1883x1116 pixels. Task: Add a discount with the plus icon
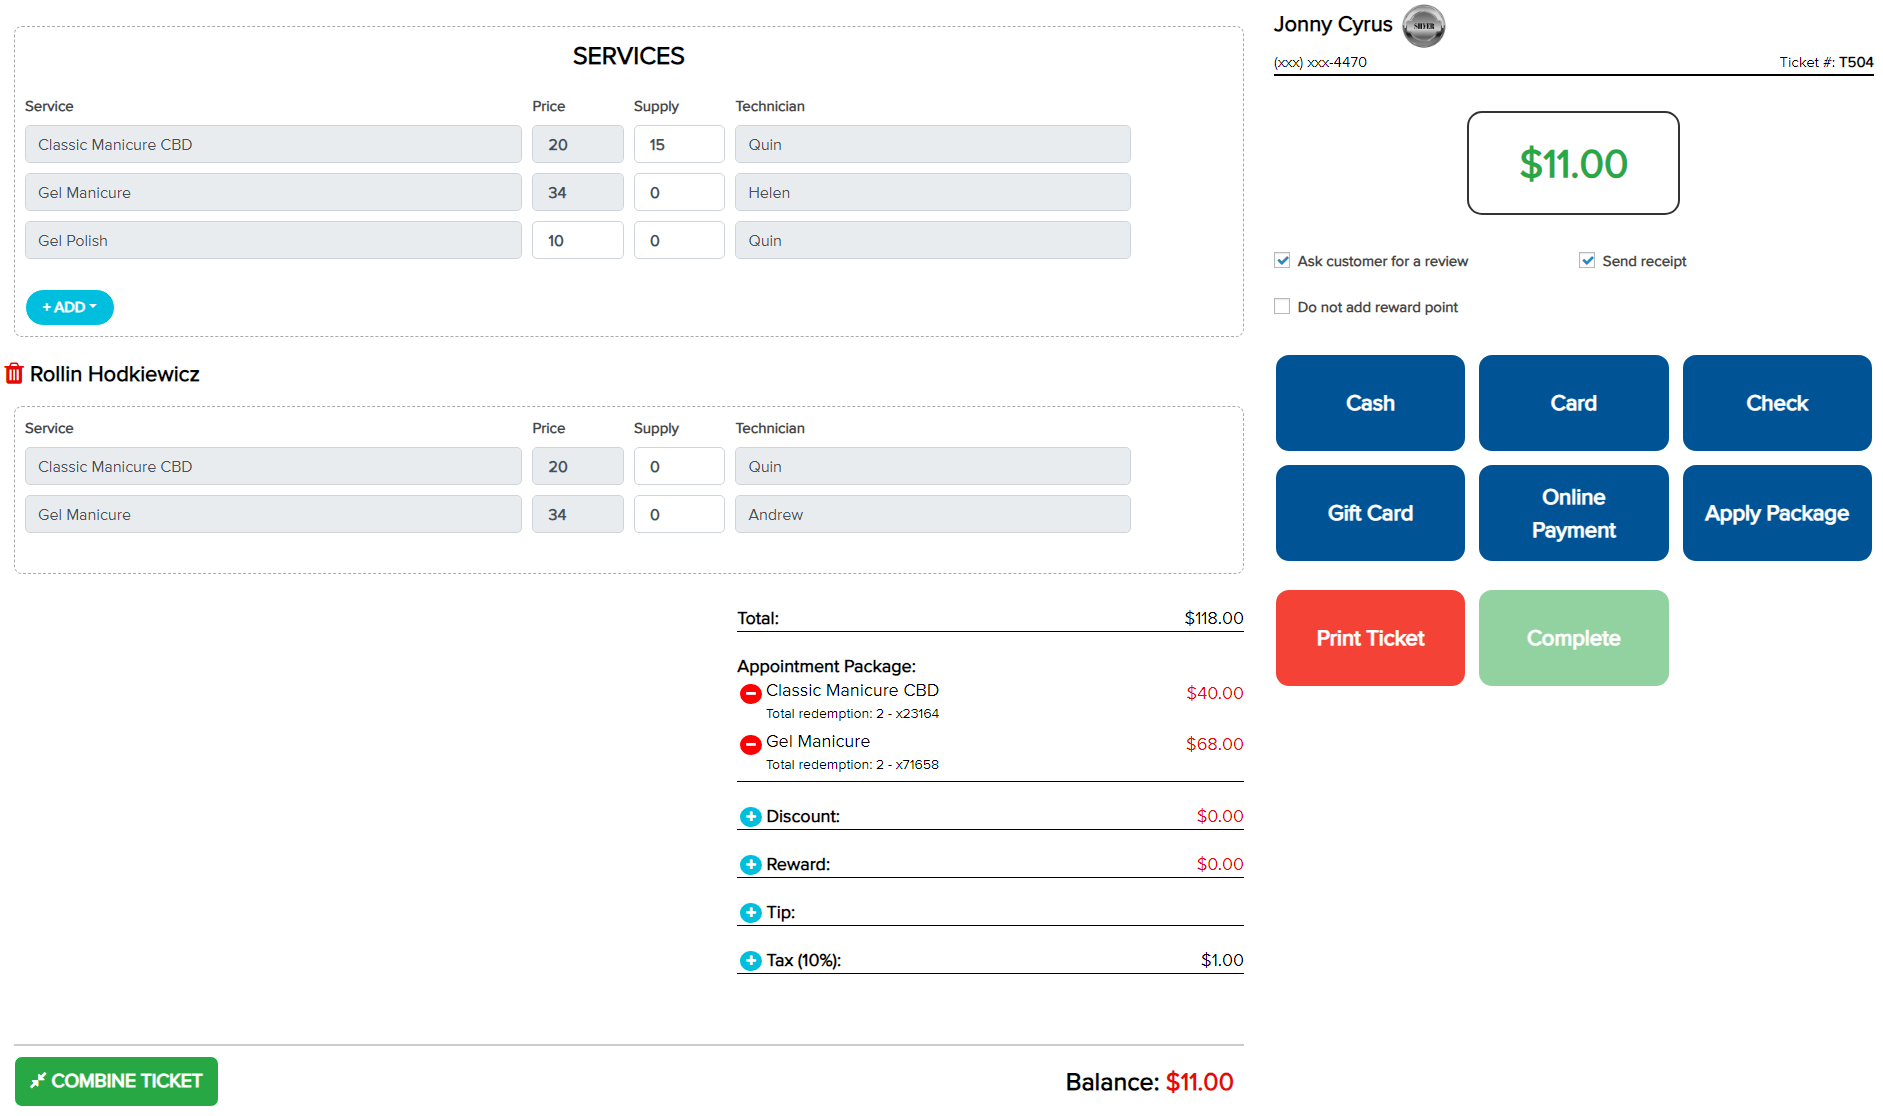[x=750, y=817]
